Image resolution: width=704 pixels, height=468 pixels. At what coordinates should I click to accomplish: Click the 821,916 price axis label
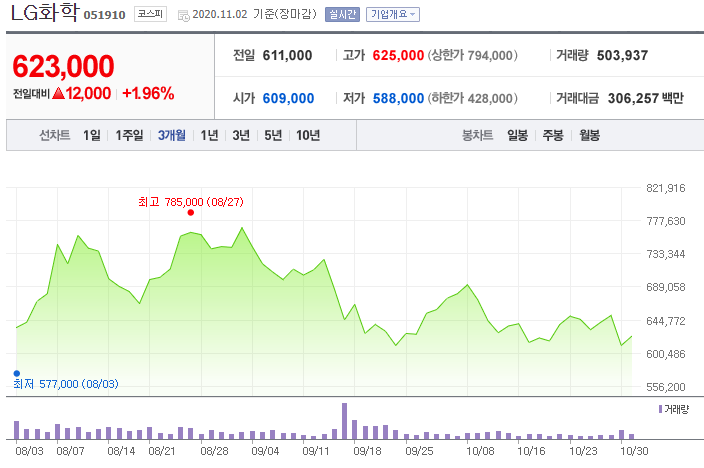[666, 188]
